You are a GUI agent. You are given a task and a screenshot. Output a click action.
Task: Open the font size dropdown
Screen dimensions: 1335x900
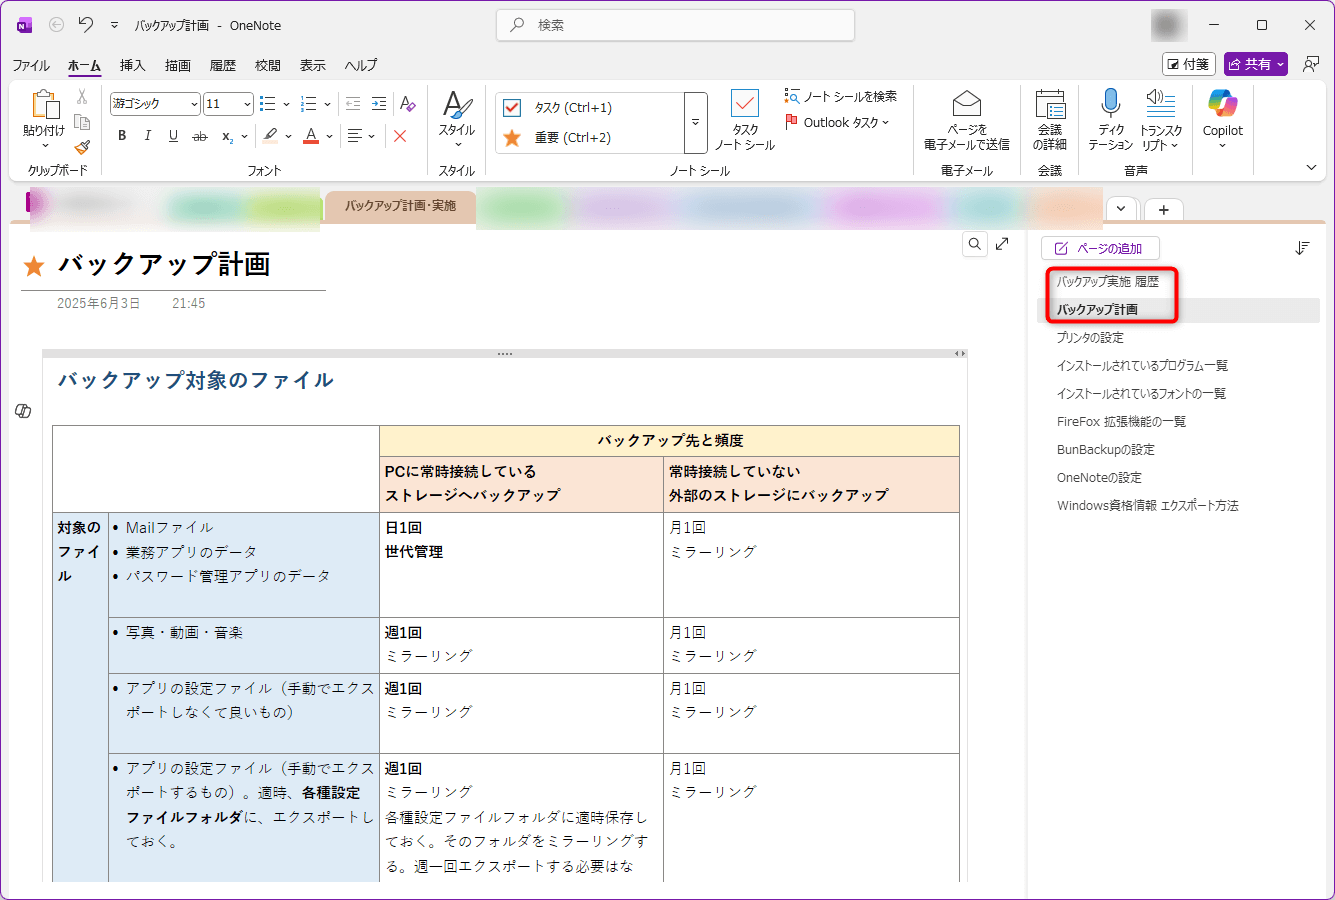click(x=247, y=104)
